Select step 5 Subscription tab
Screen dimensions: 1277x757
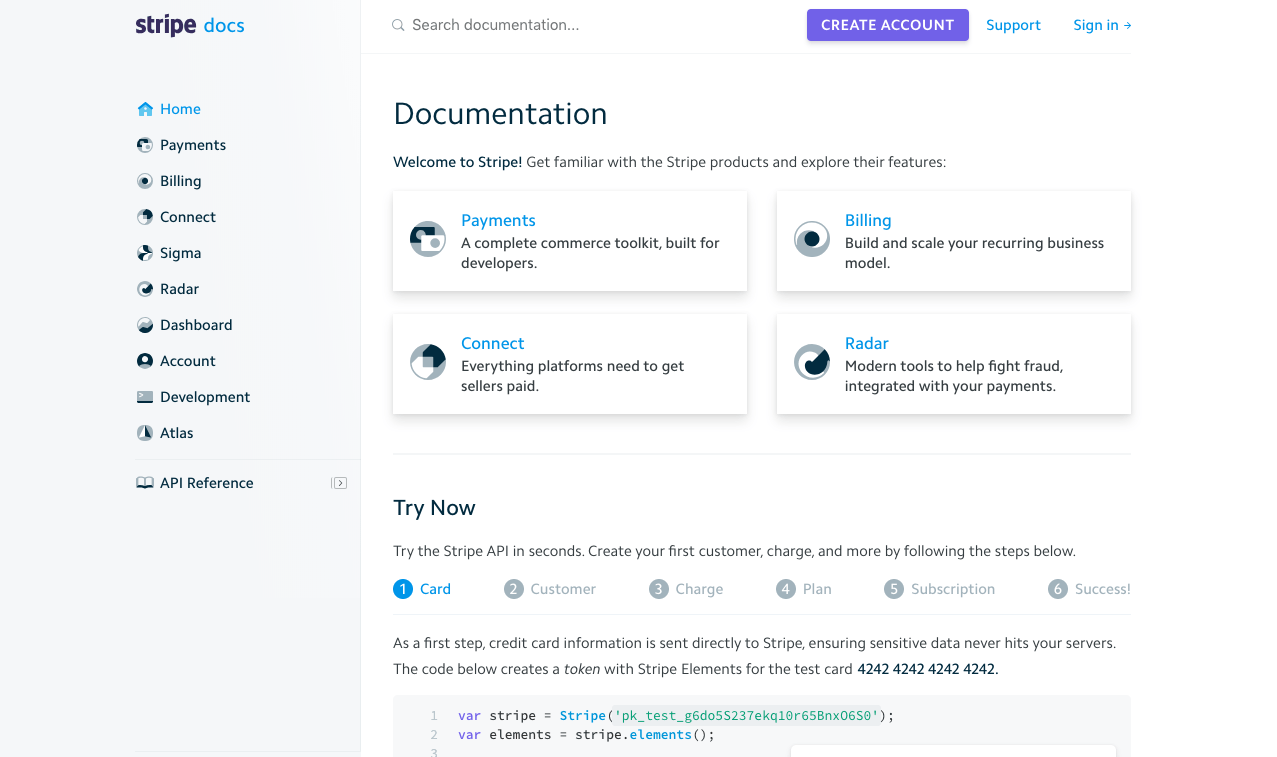940,589
